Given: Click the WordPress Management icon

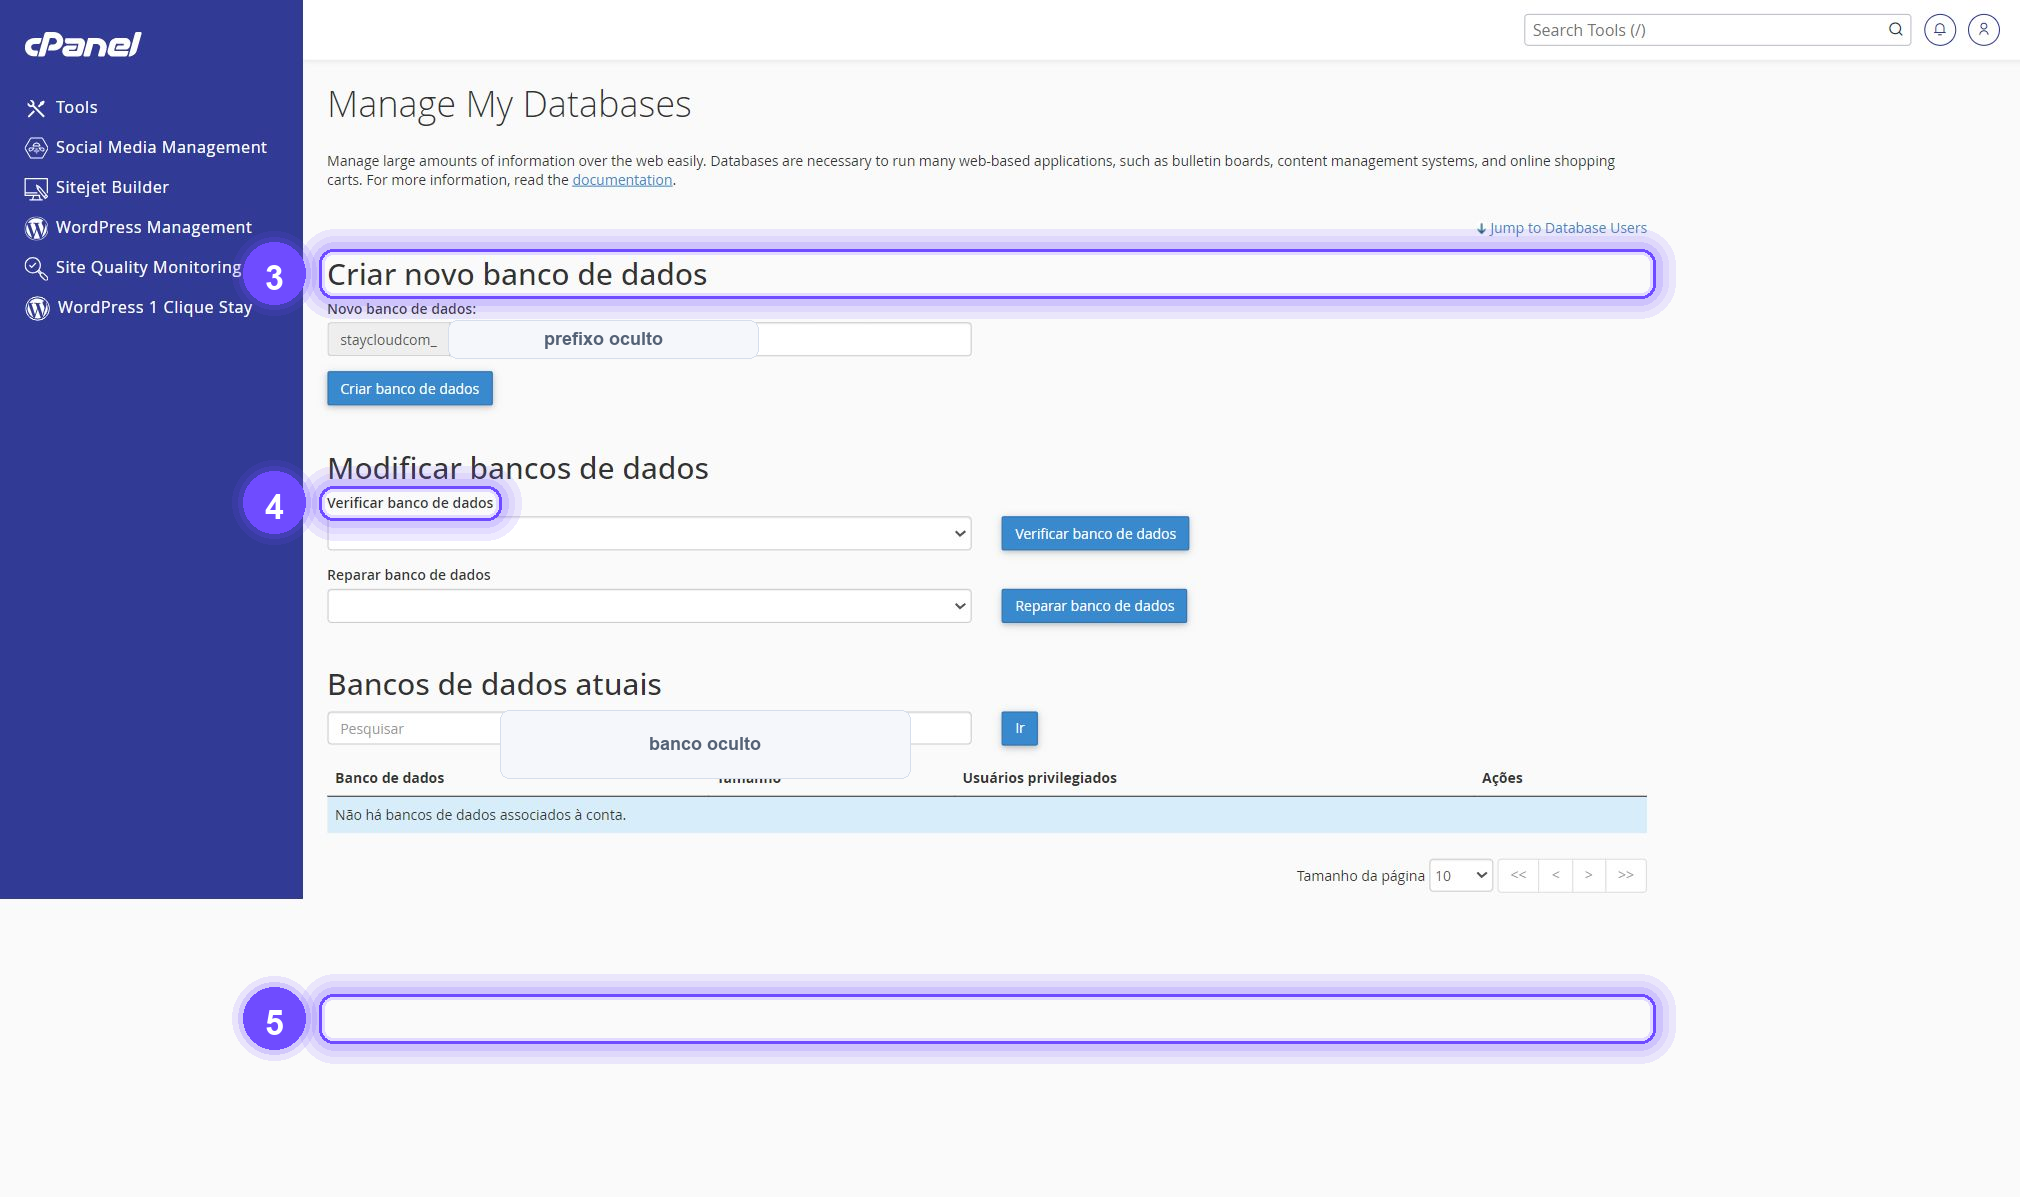Looking at the screenshot, I should pyautogui.click(x=36, y=228).
